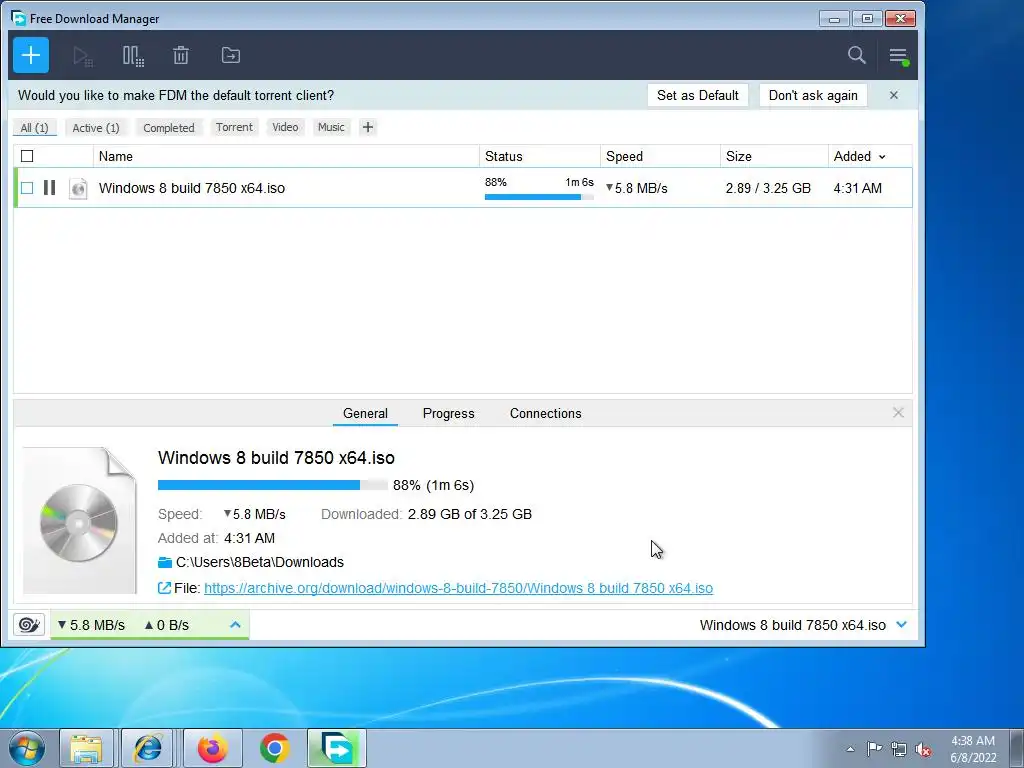Select the All (1) filter tab

[35, 127]
